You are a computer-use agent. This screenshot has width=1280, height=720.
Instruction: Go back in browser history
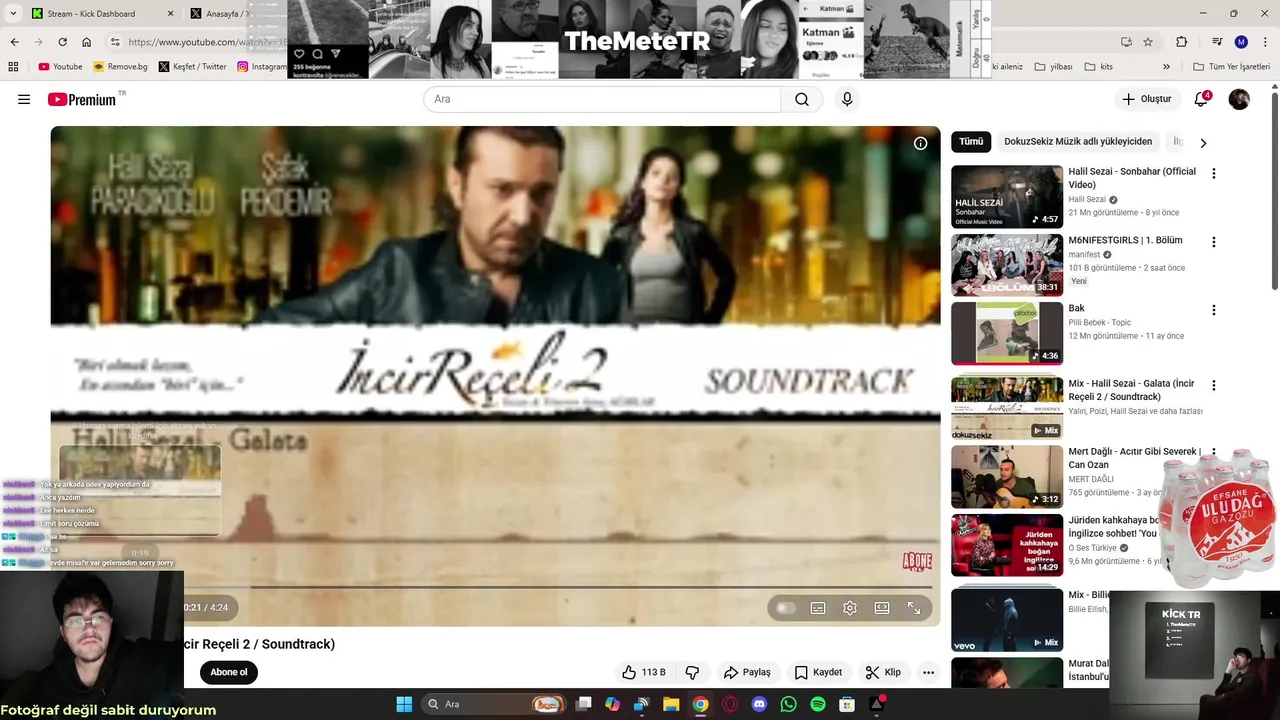tap(14, 42)
